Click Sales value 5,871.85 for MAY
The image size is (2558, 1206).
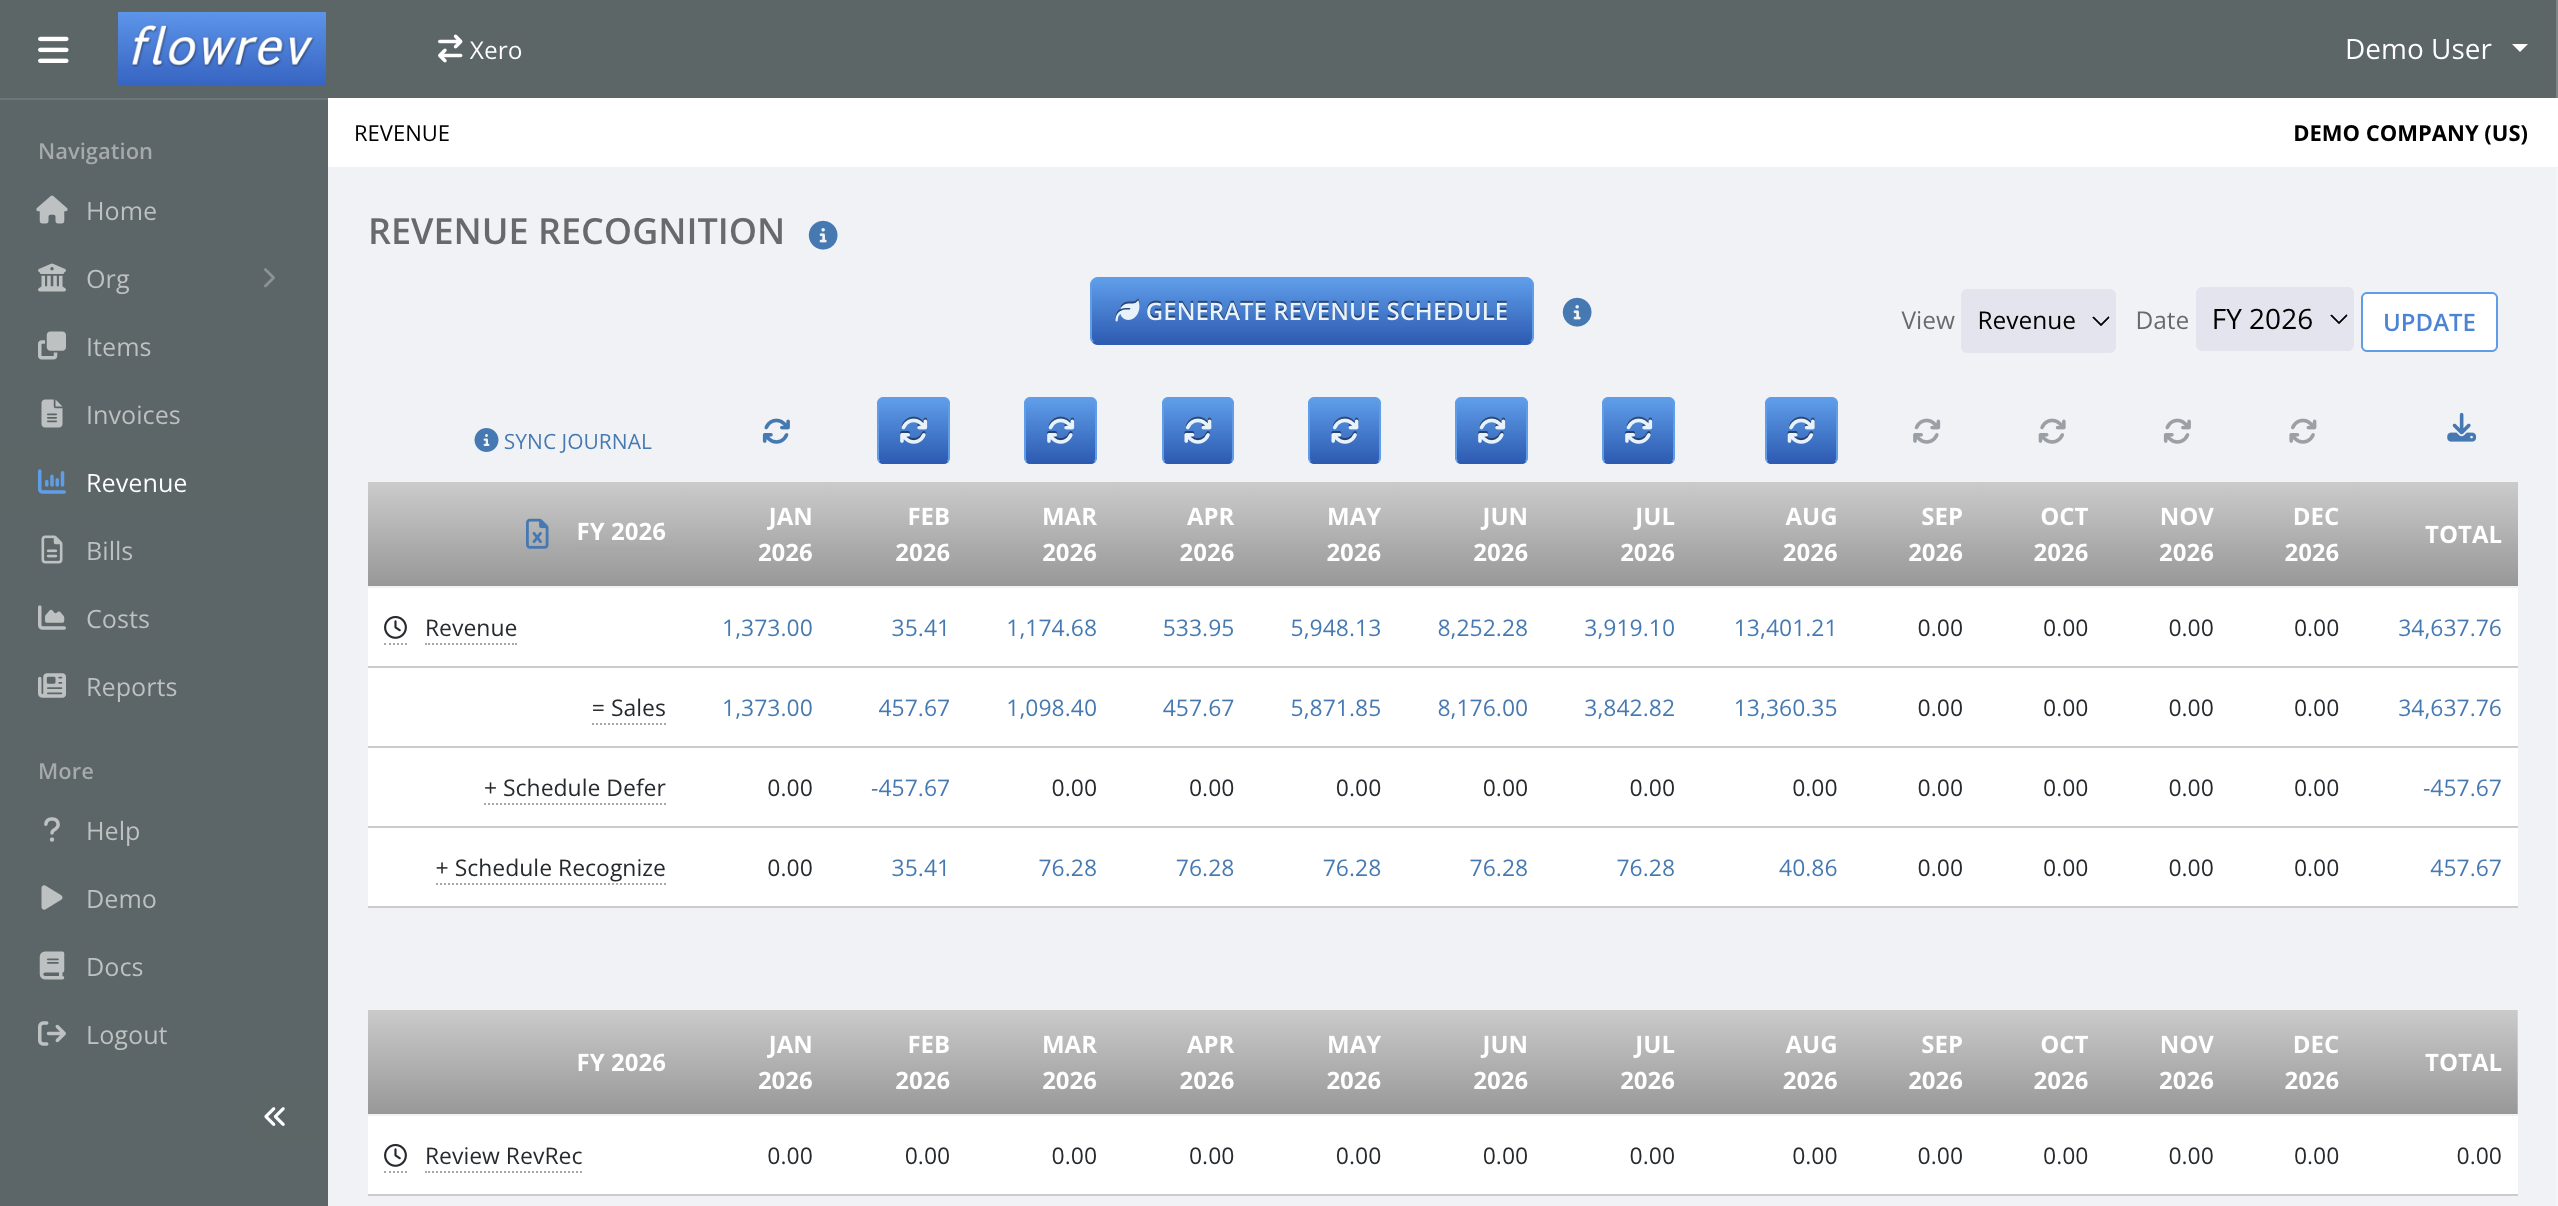pyautogui.click(x=1335, y=708)
